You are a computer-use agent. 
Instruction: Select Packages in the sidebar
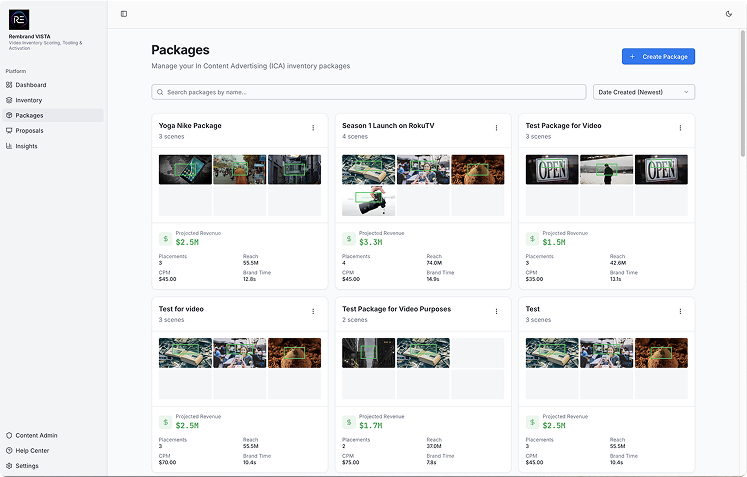point(53,115)
